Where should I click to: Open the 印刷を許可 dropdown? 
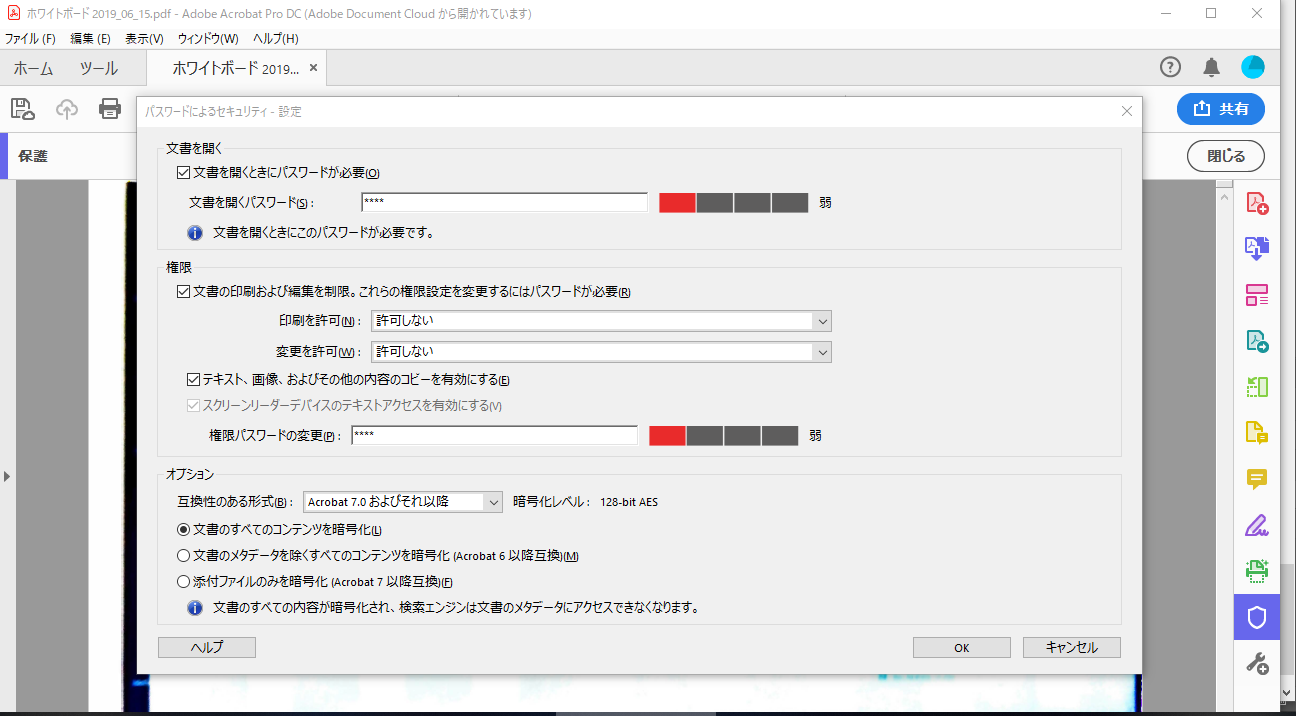pyautogui.click(x=601, y=321)
